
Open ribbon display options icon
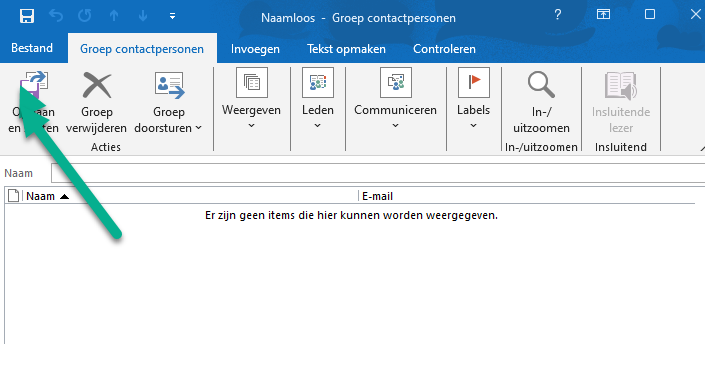[603, 14]
